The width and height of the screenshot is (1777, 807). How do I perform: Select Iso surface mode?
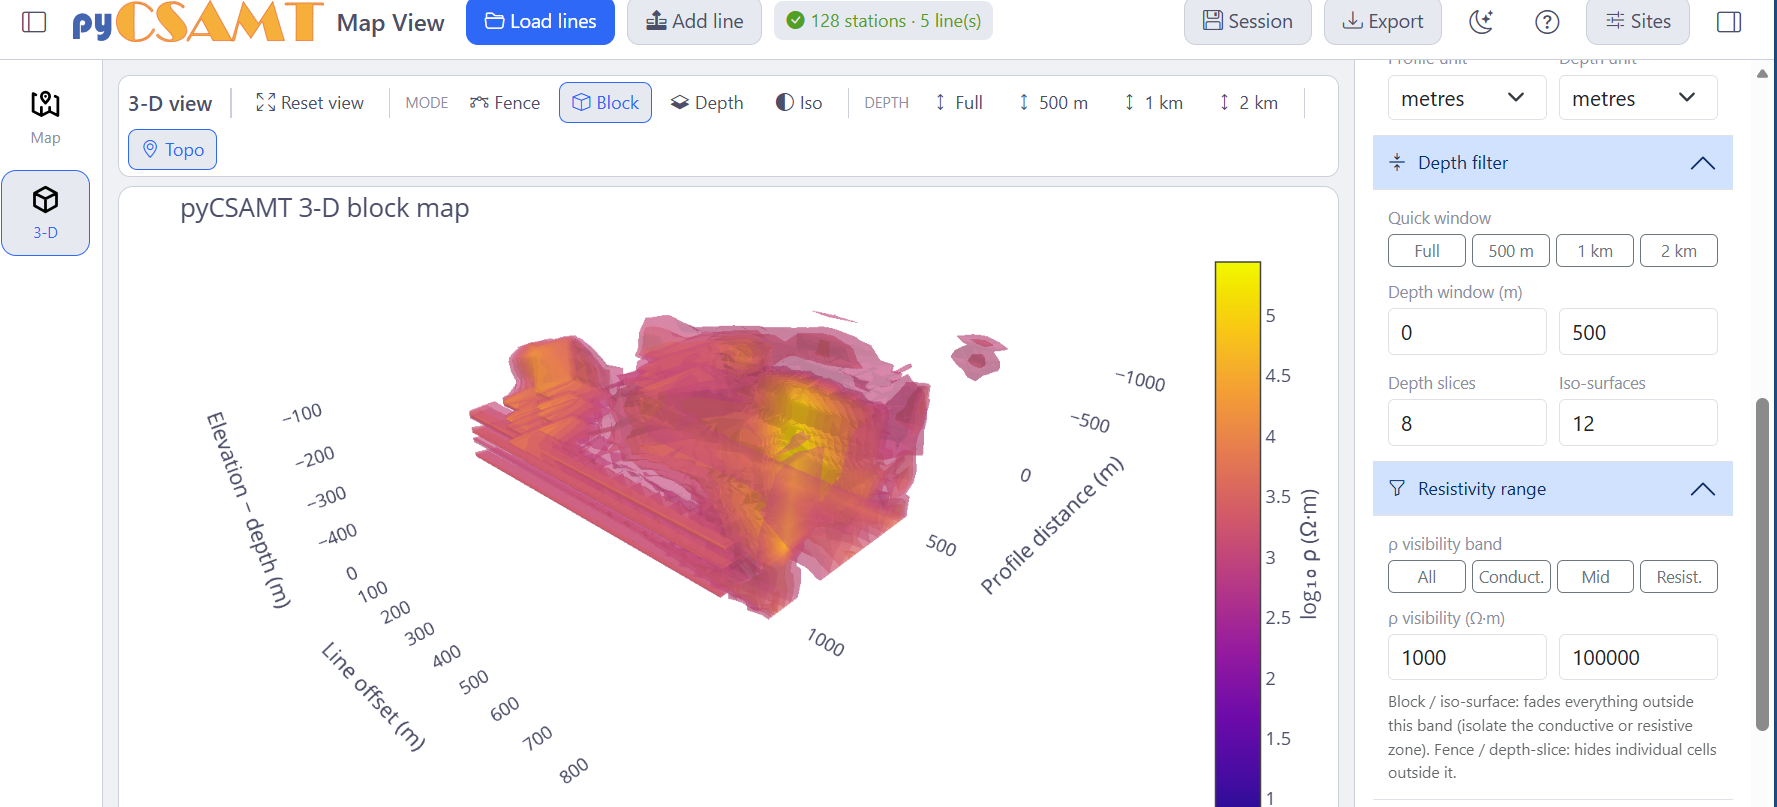(x=799, y=102)
